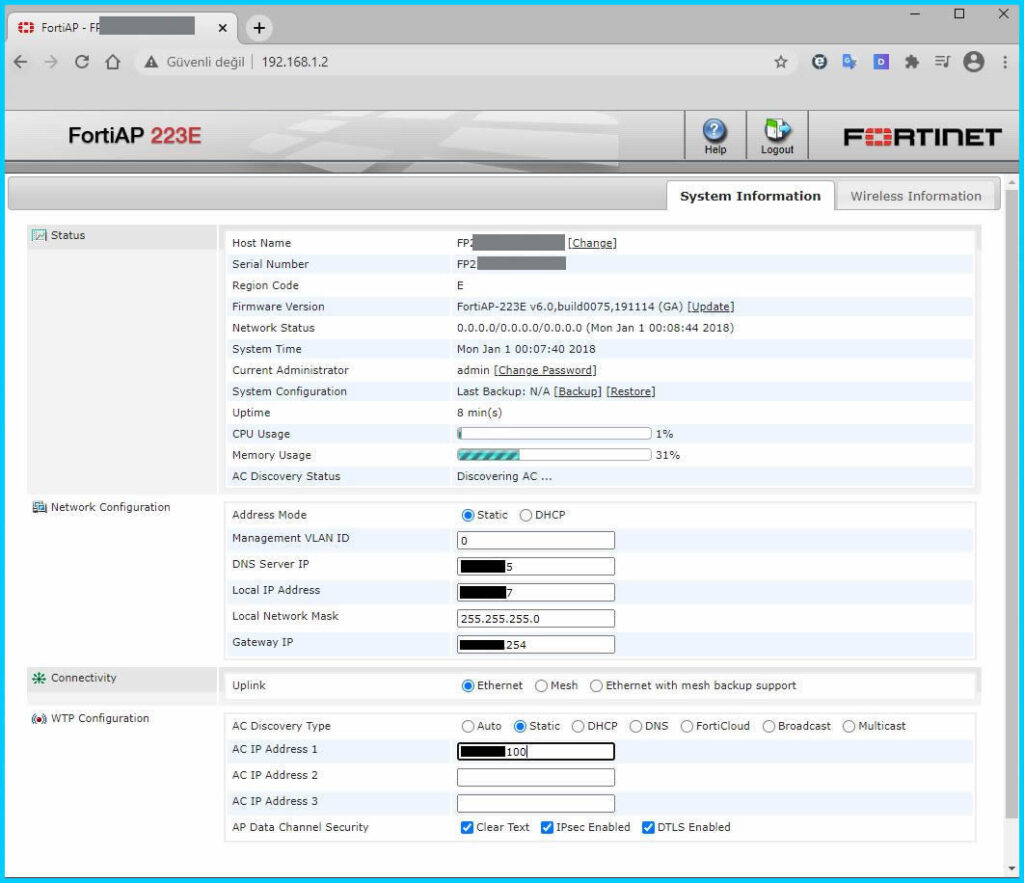Screen dimensions: 1024x883
Task: Open a new browser tab
Action: click(x=259, y=27)
